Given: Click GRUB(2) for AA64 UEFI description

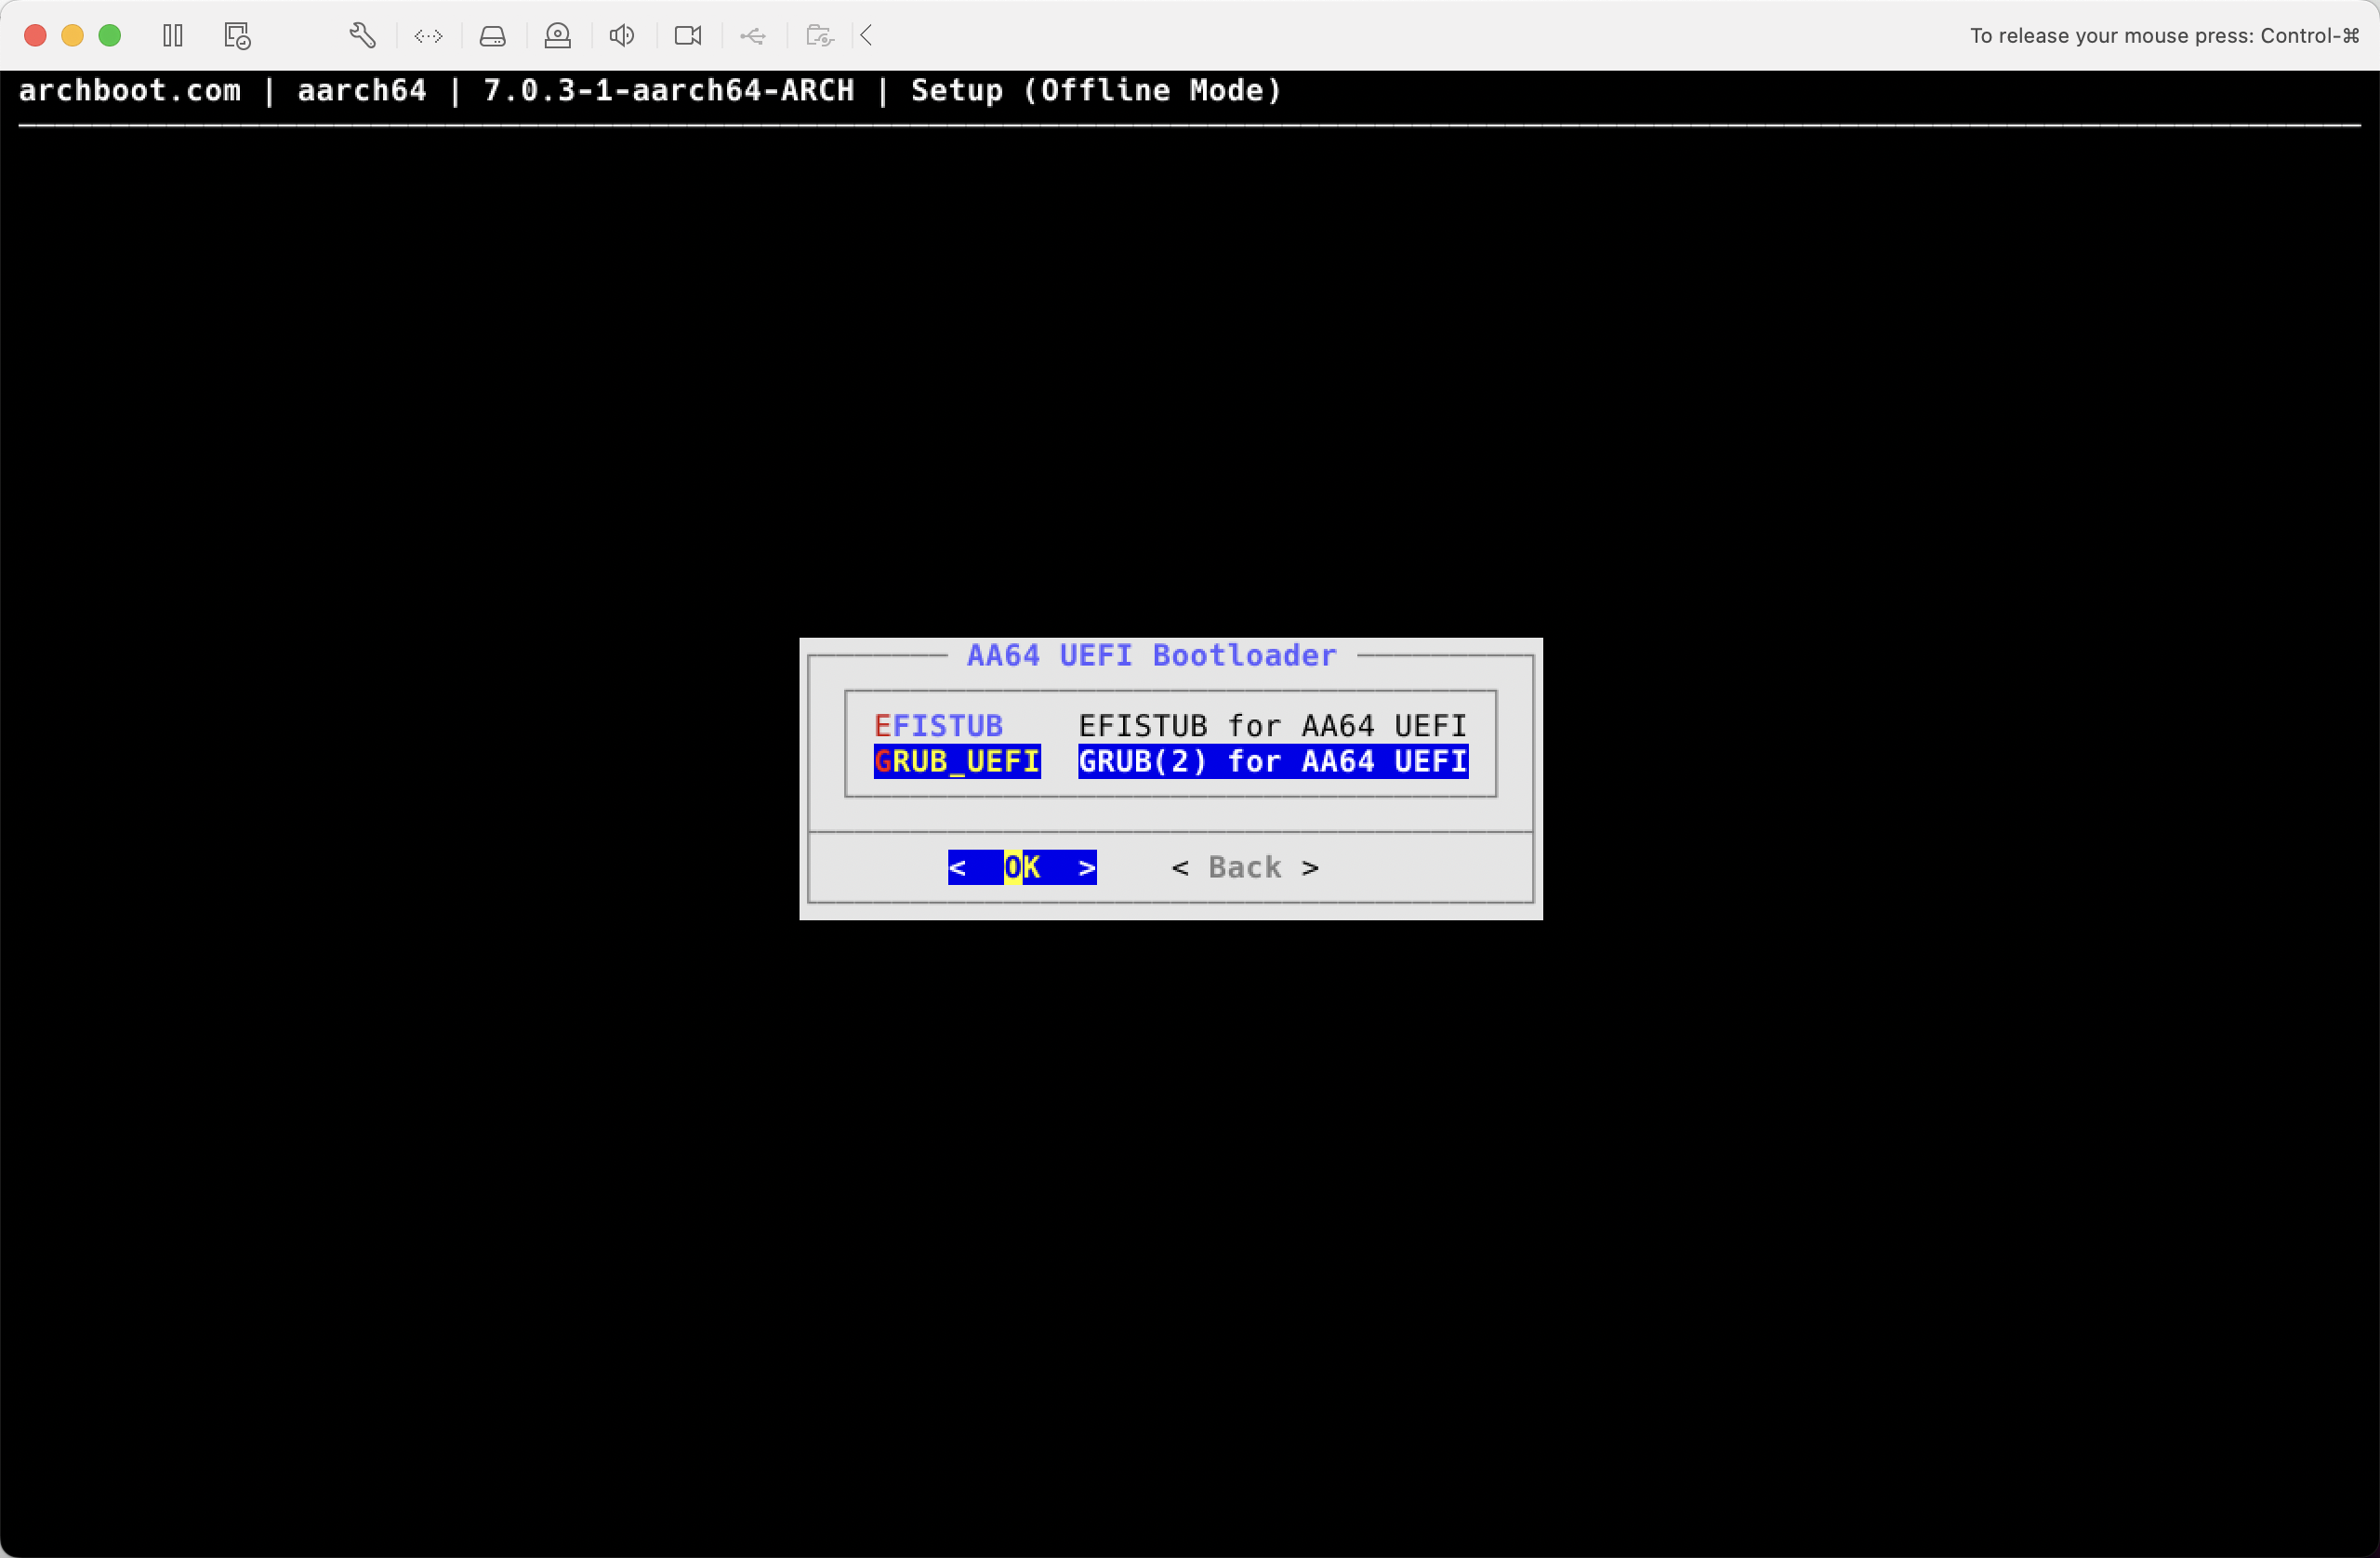Looking at the screenshot, I should pos(1272,761).
